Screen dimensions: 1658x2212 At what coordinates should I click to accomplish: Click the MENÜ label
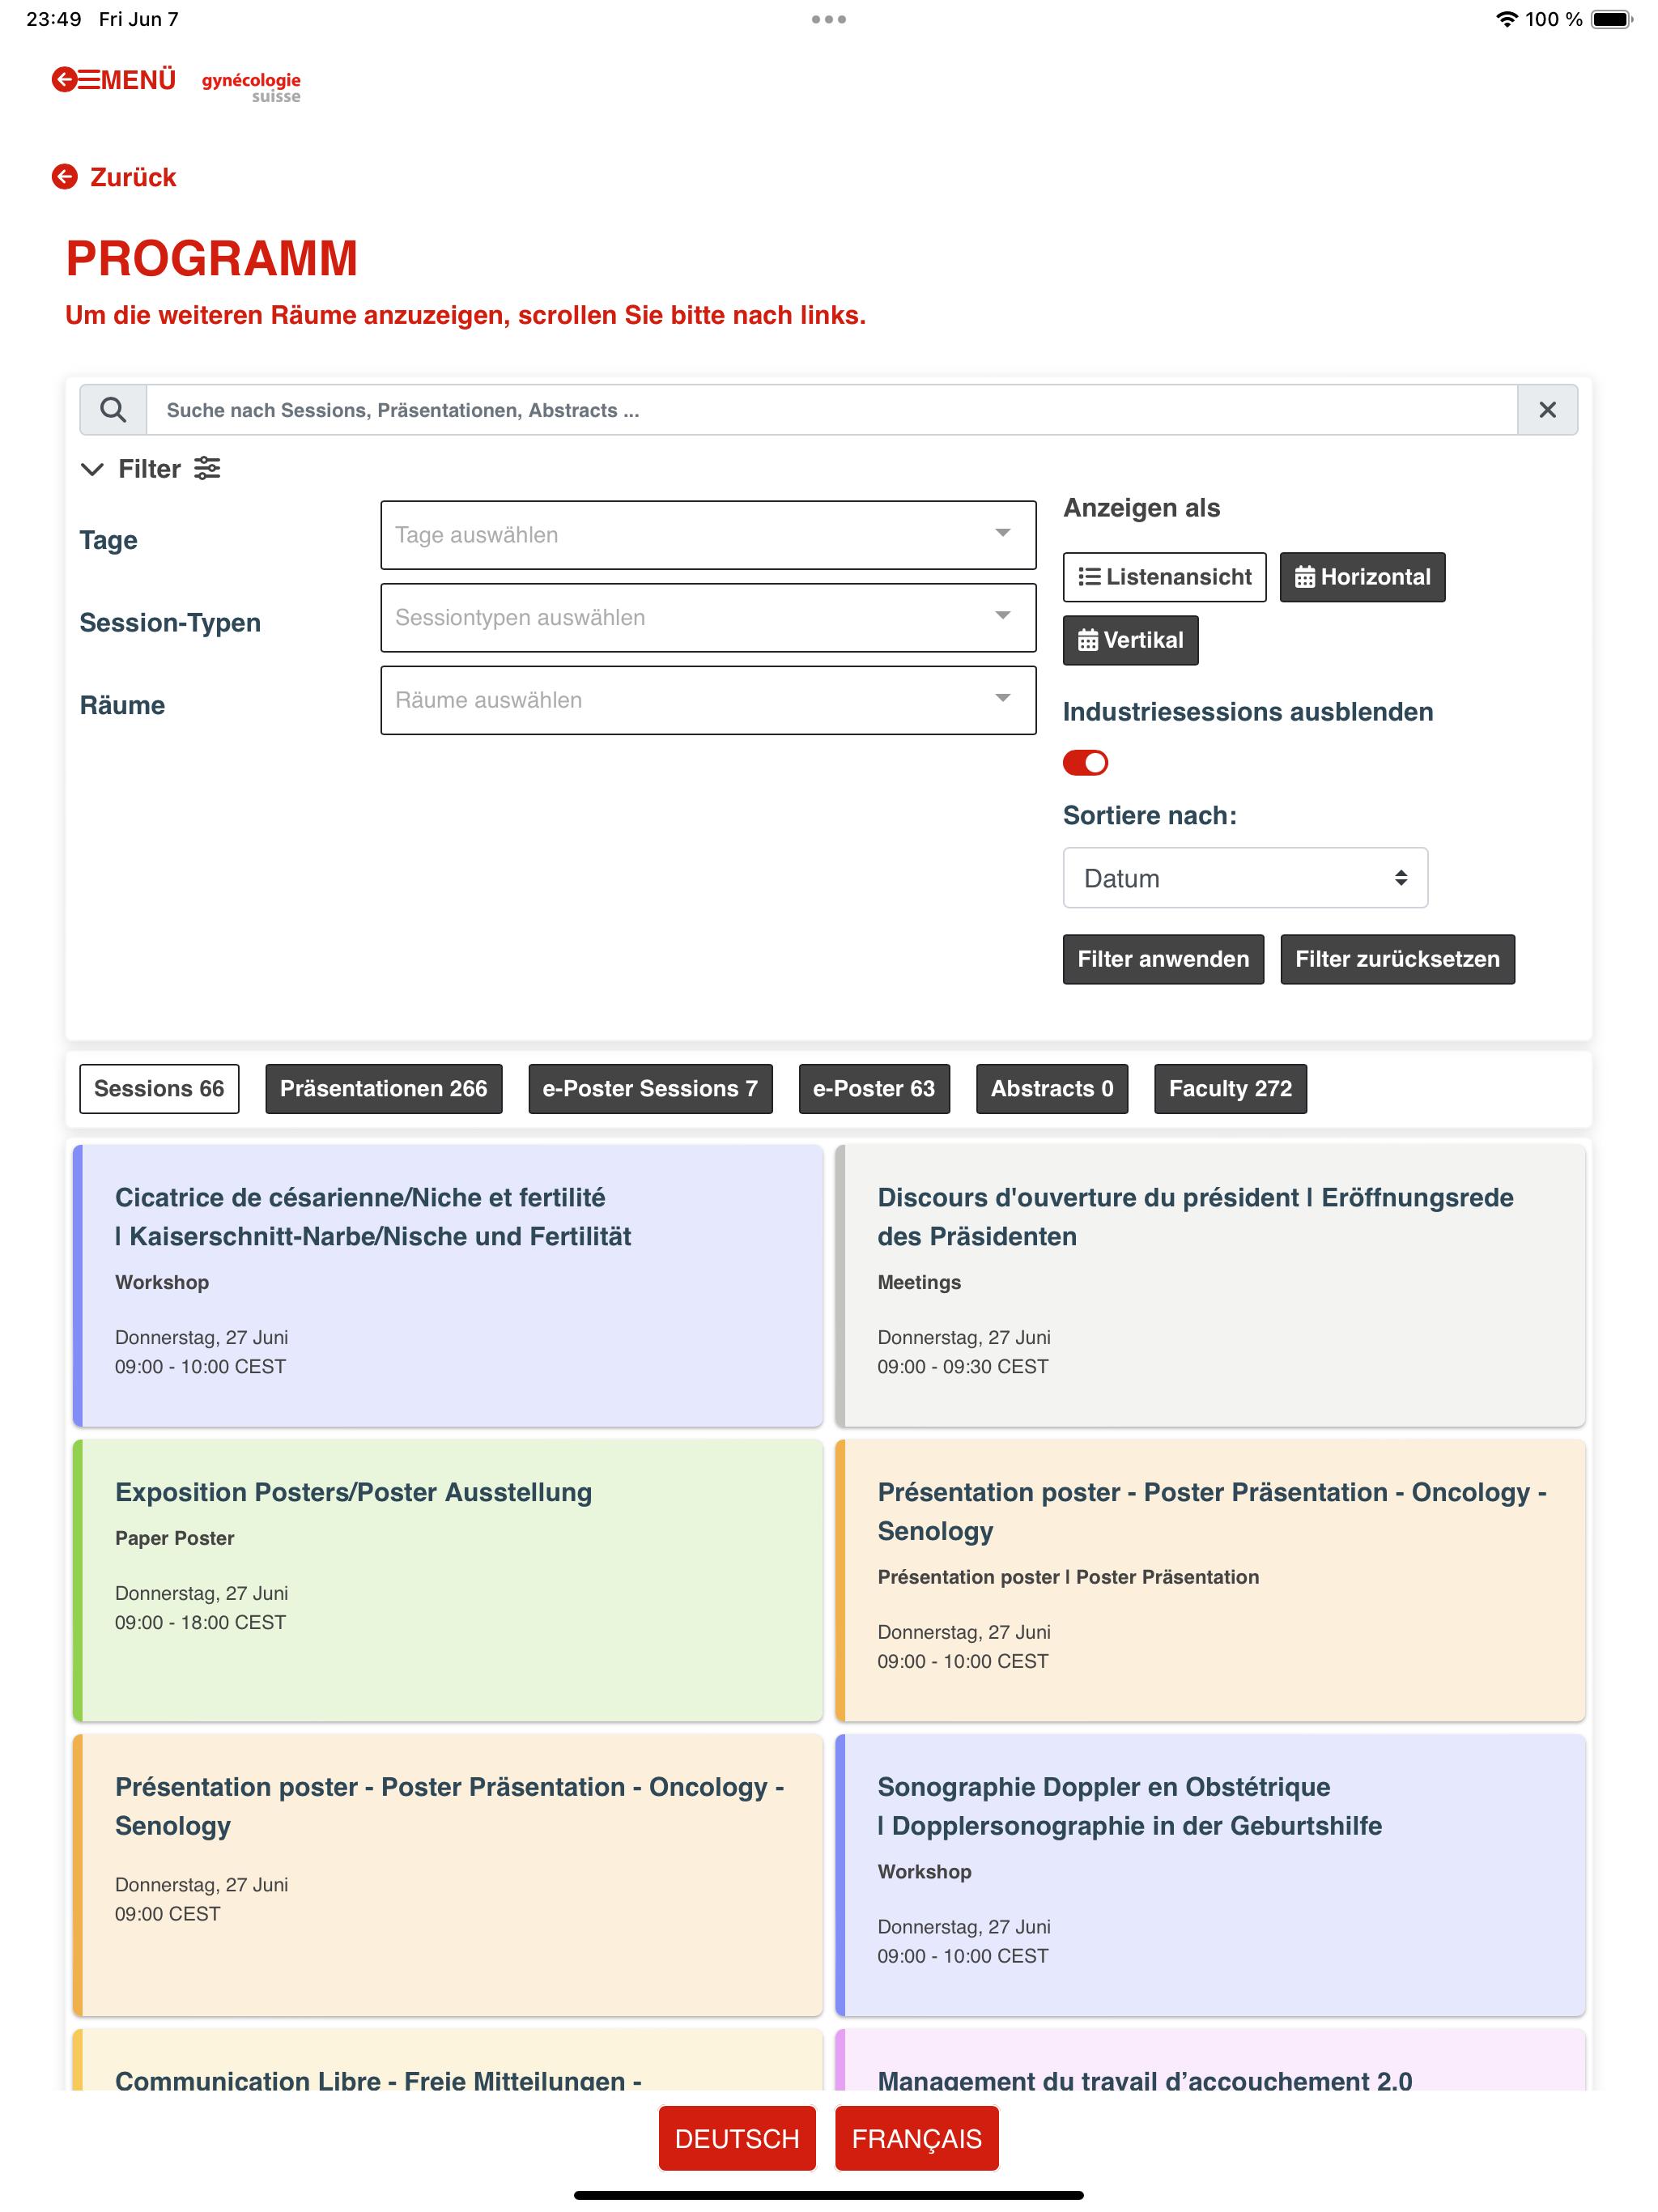coord(138,80)
